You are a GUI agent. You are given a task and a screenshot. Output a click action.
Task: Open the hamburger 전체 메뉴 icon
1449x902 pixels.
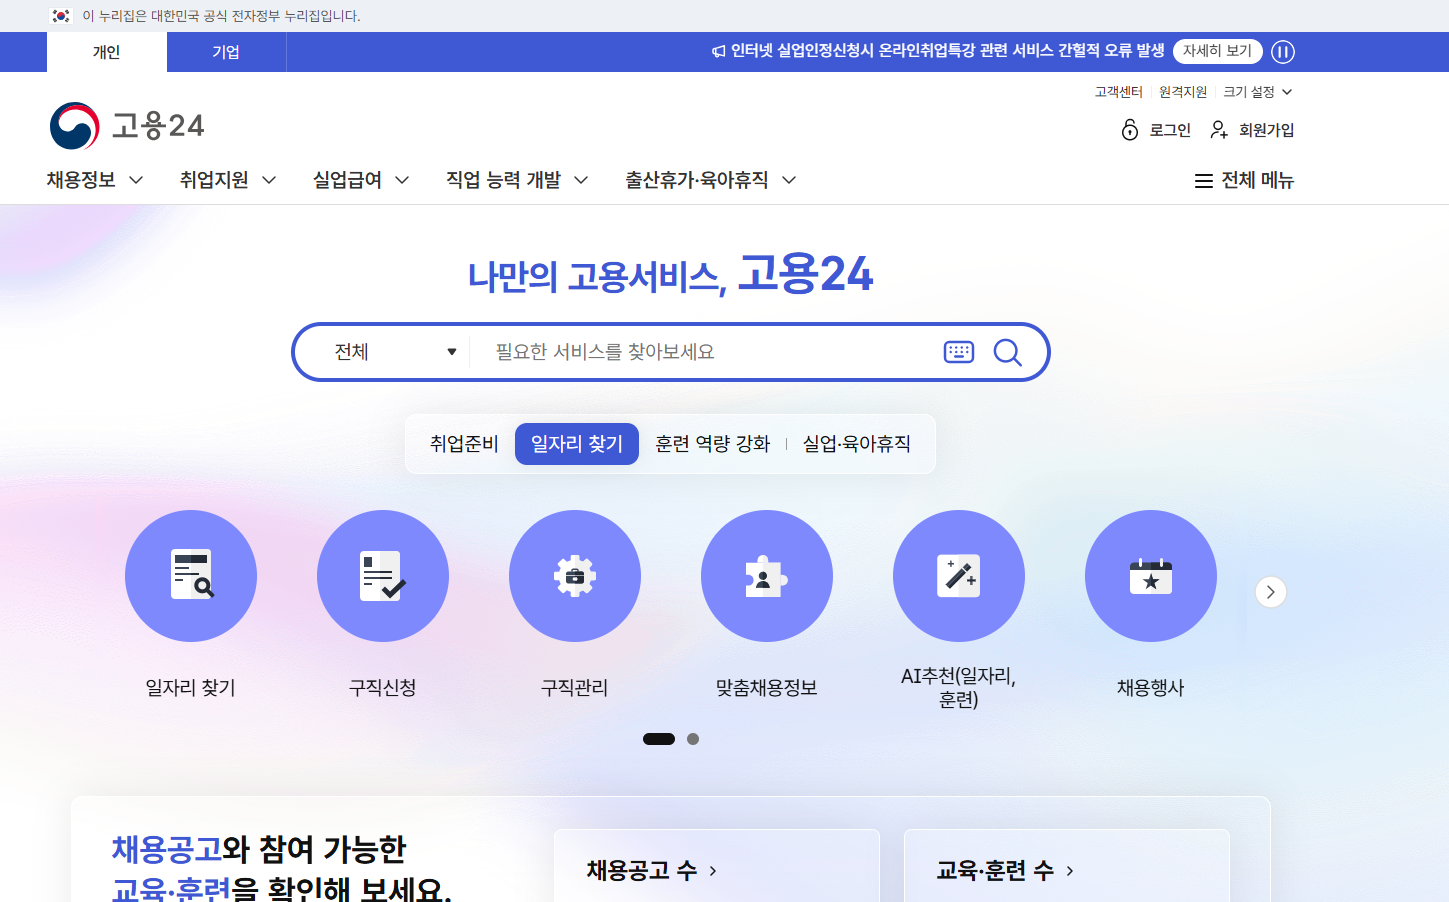(1204, 181)
